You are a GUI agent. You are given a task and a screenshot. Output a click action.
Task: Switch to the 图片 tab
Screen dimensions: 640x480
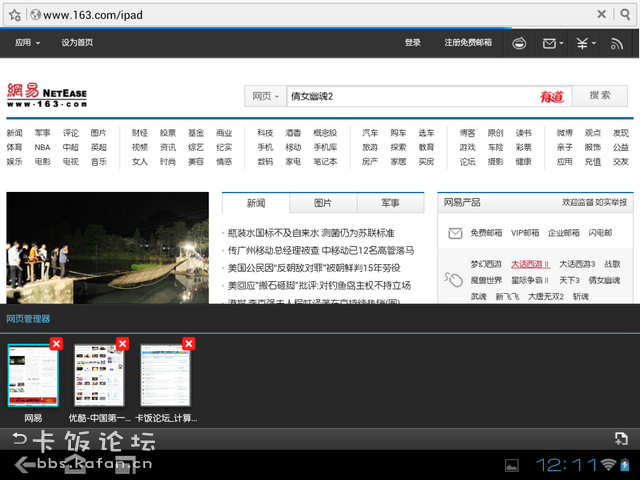pyautogui.click(x=323, y=203)
